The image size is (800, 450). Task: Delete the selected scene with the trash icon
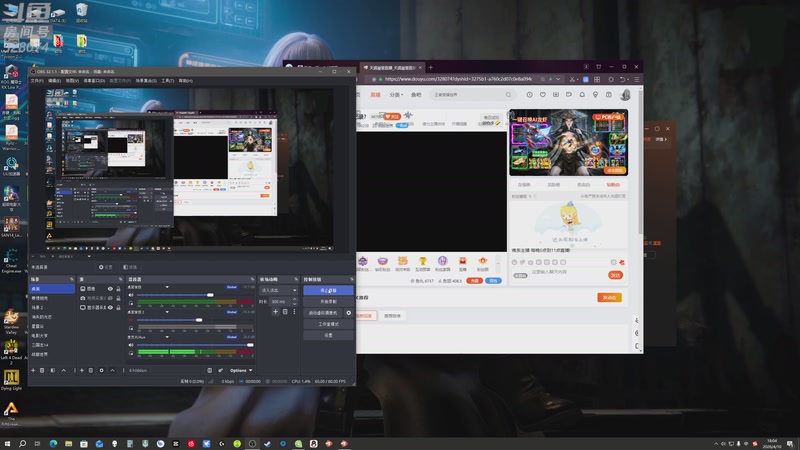click(x=42, y=370)
